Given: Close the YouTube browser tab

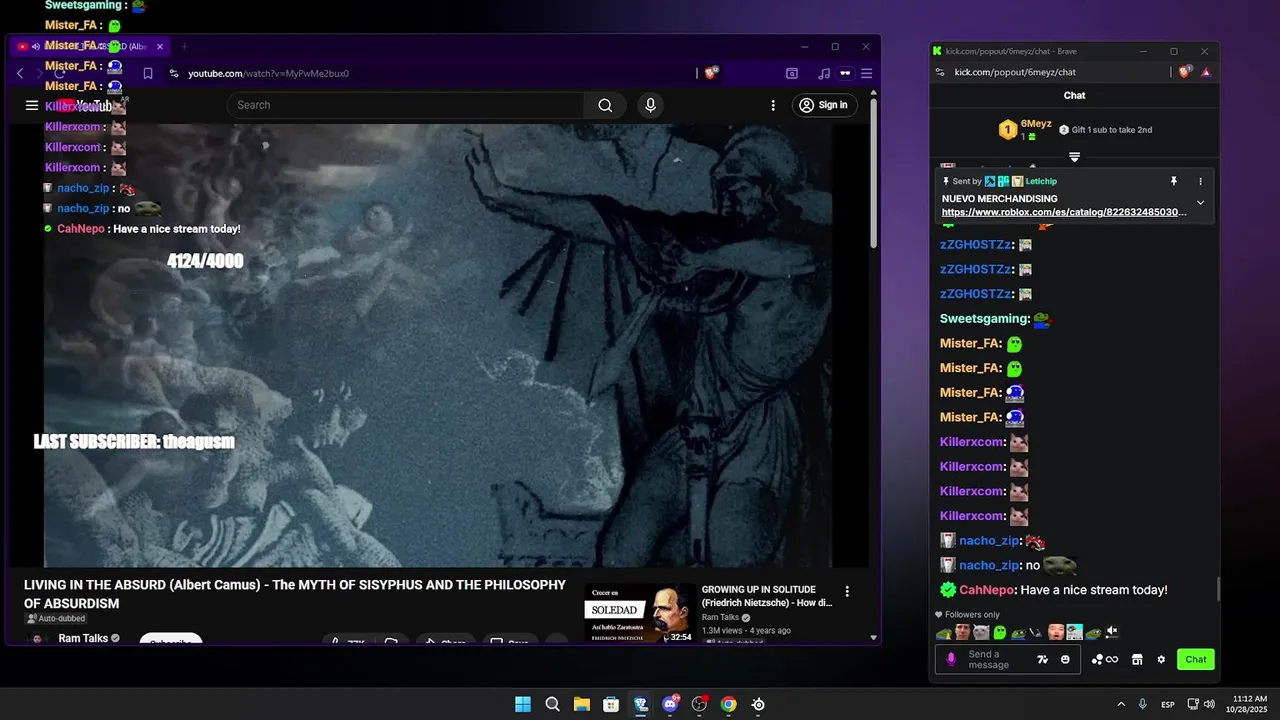Looking at the screenshot, I should (x=159, y=46).
